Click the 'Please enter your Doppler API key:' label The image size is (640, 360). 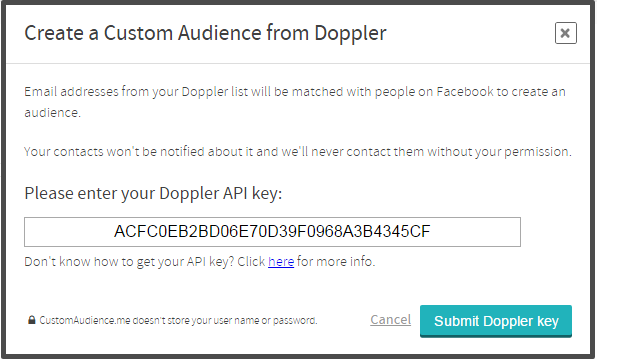click(x=153, y=193)
